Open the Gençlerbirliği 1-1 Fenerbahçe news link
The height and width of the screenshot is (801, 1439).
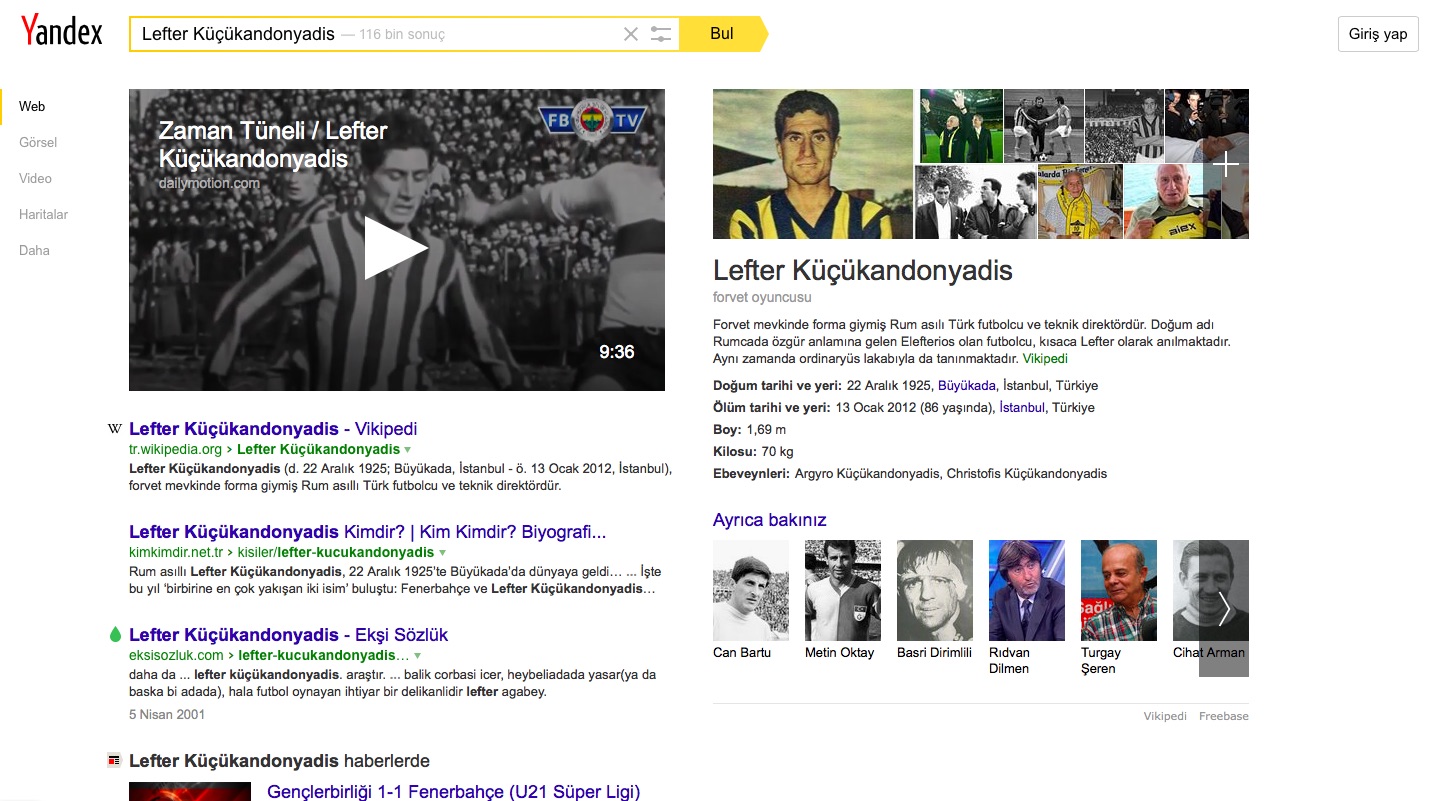tap(453, 792)
